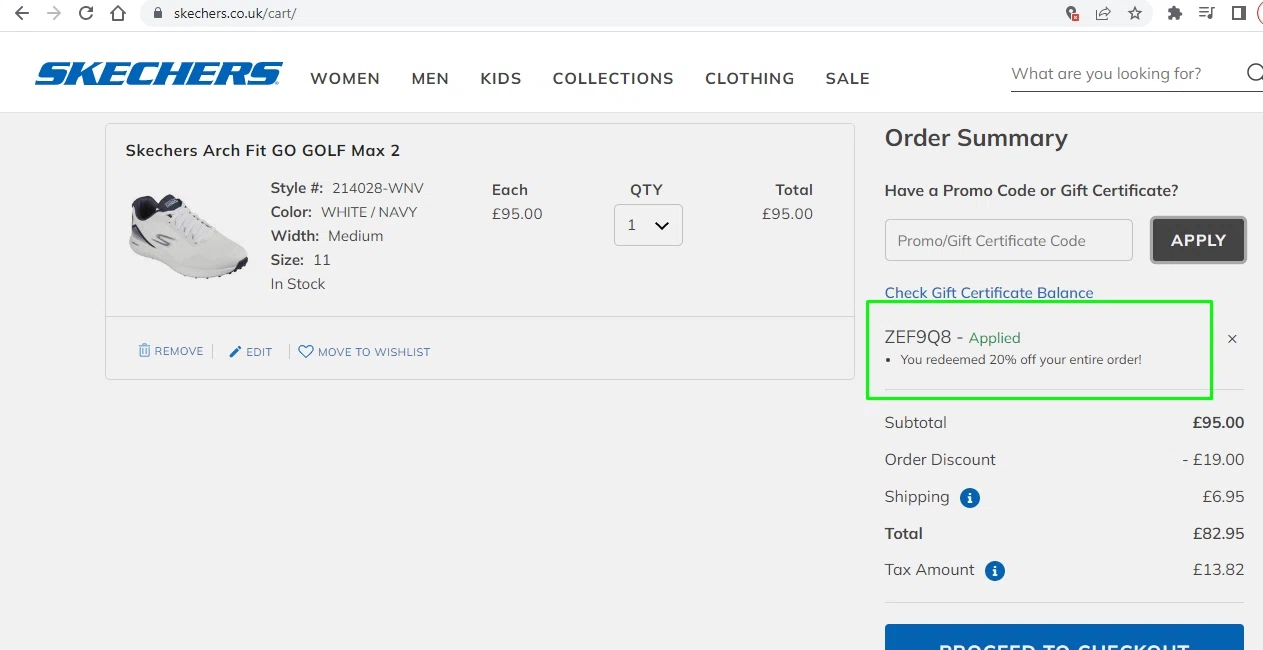Click 'You redeemed 20% off' message

[1021, 359]
